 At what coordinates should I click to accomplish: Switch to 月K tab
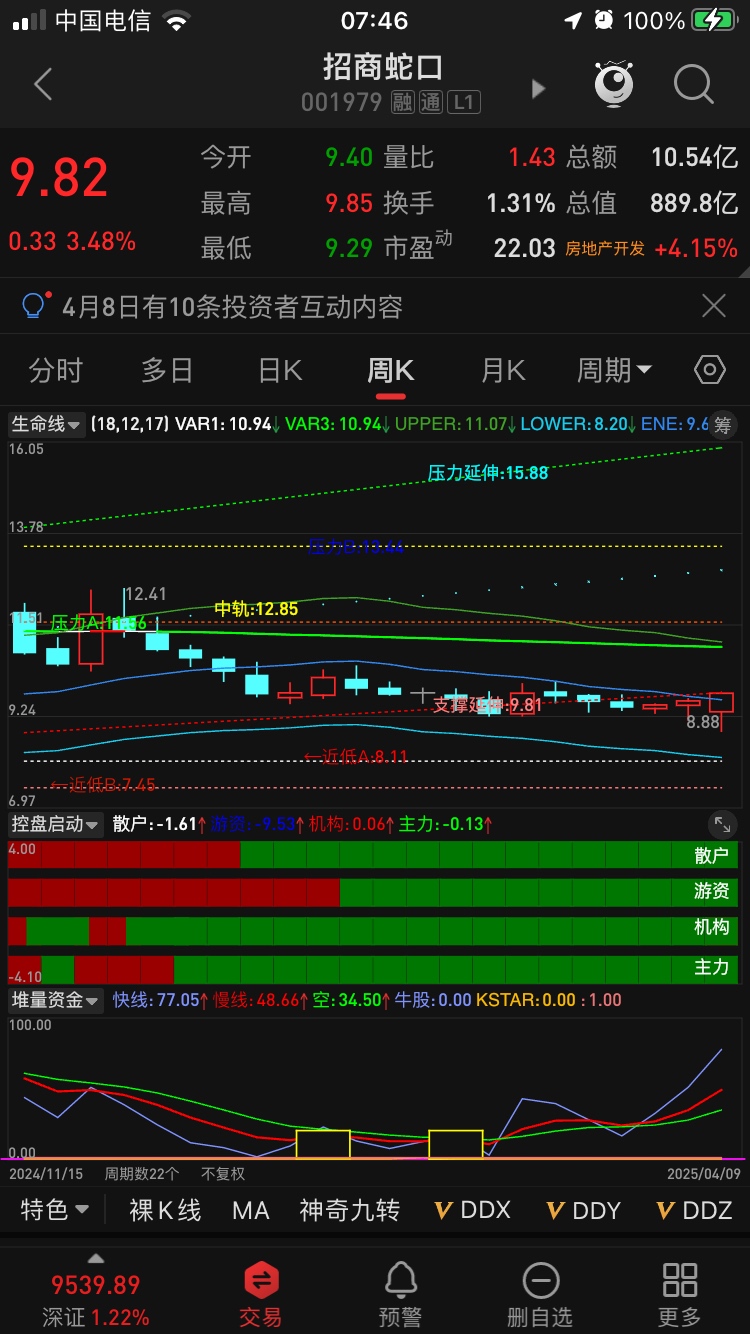pos(503,370)
